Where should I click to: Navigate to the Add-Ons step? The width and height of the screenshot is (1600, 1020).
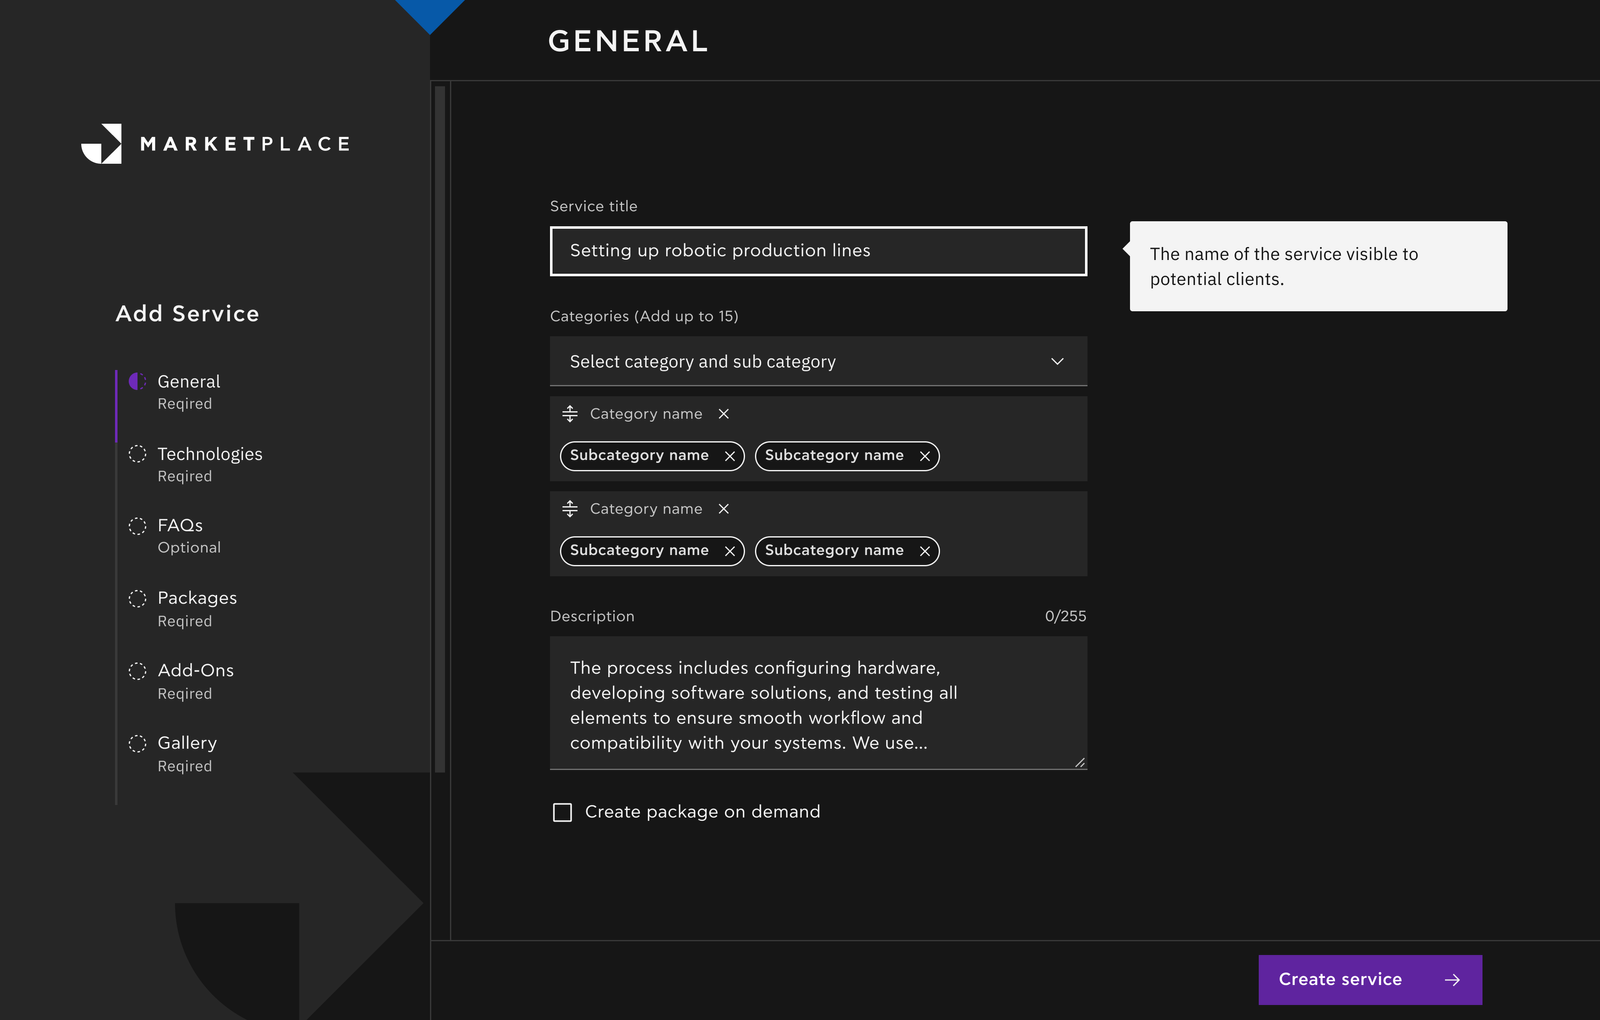[x=195, y=671]
